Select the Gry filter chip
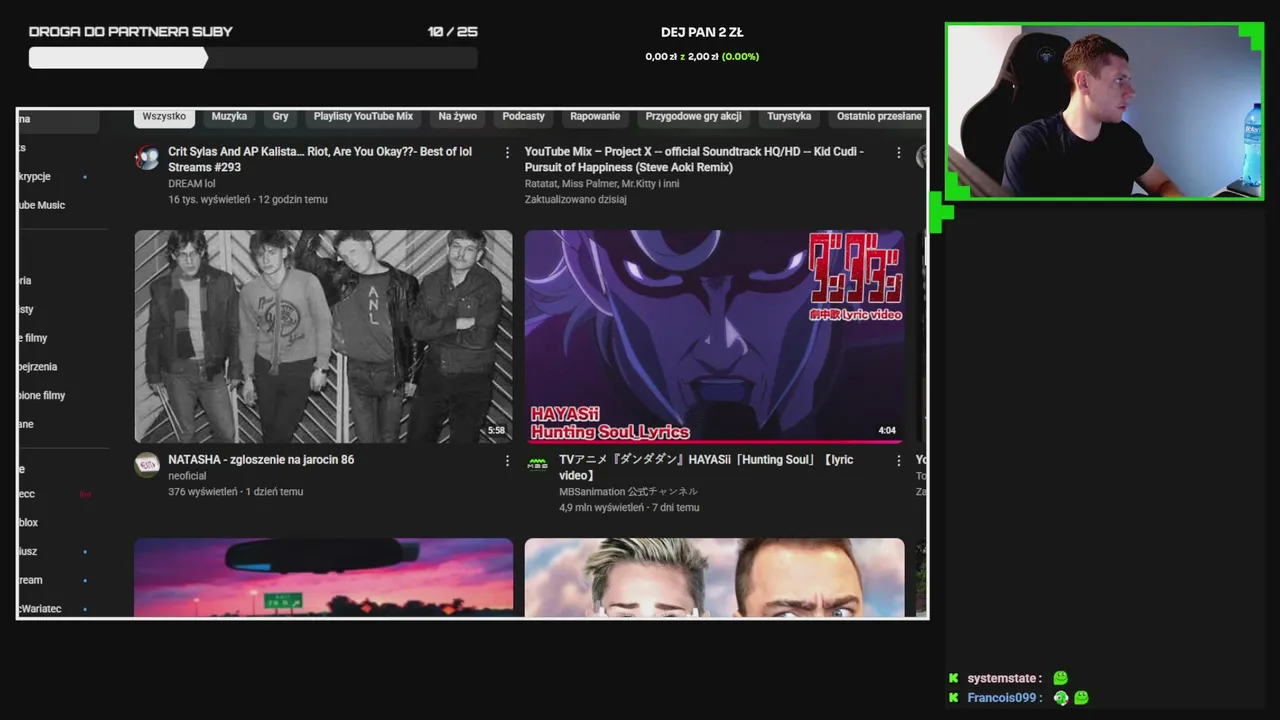 pyautogui.click(x=280, y=117)
